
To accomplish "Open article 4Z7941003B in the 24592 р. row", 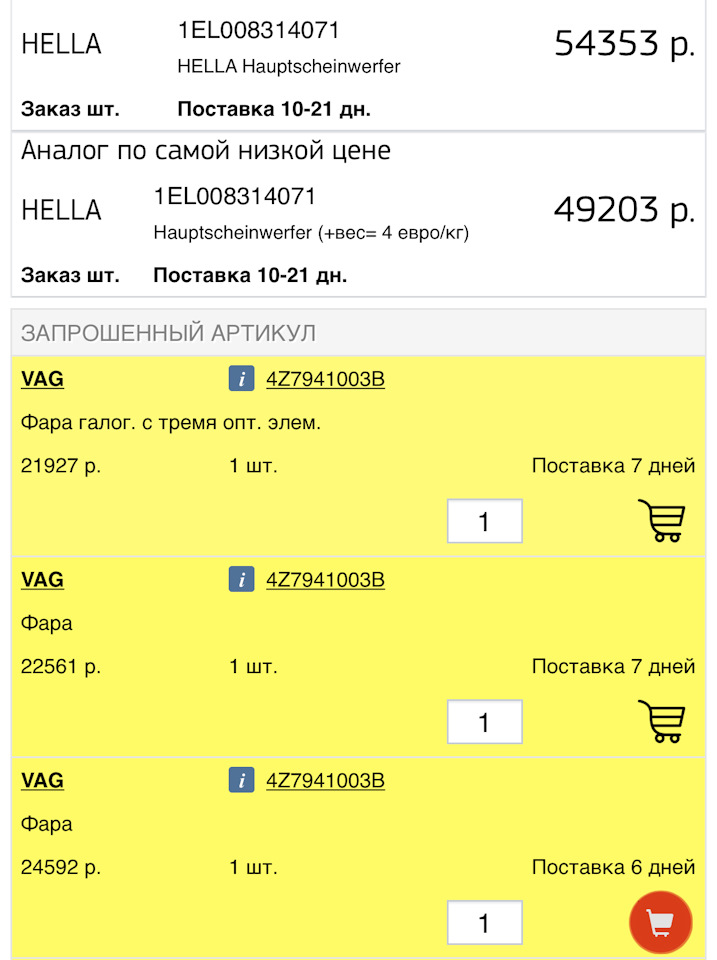I will 325,780.
